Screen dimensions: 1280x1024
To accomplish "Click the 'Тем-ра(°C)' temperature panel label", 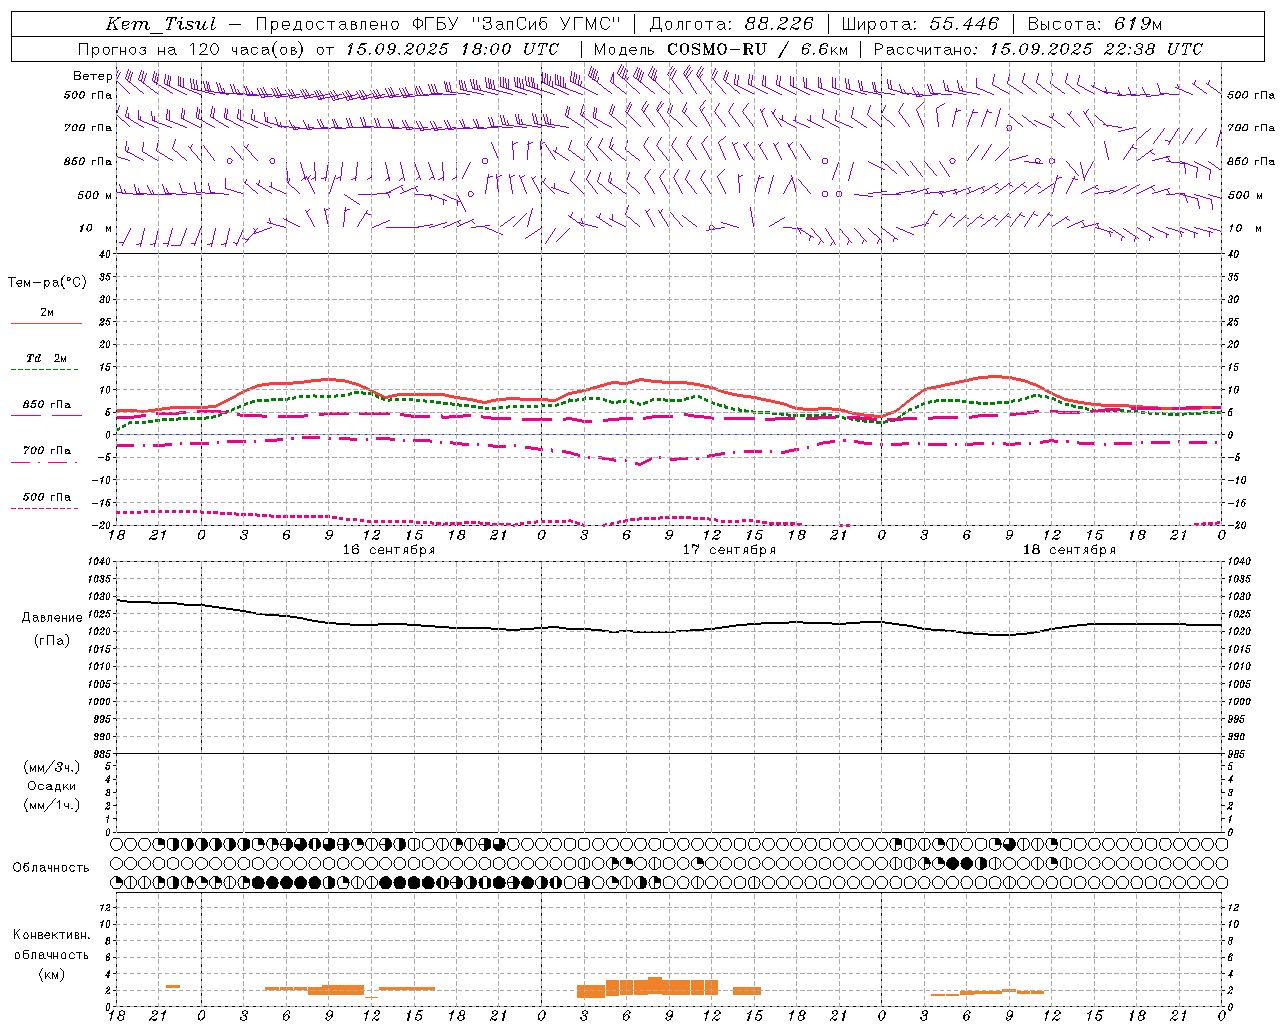I will coord(47,282).
